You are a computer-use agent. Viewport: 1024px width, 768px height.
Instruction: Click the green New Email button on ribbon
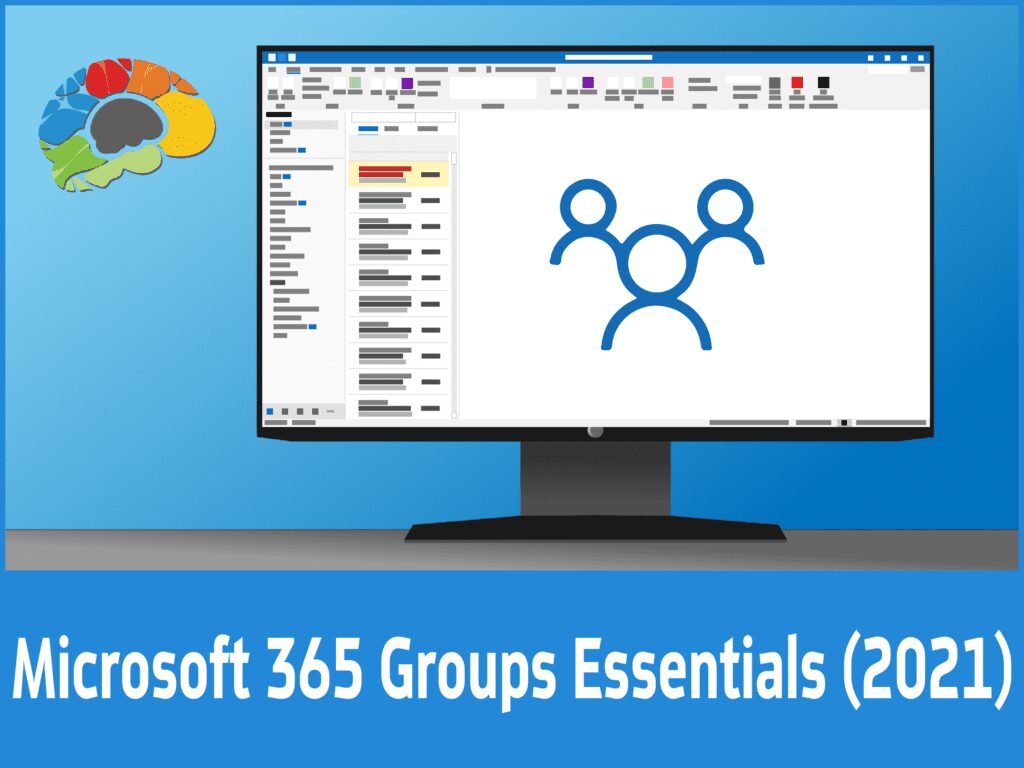pyautogui.click(x=355, y=82)
